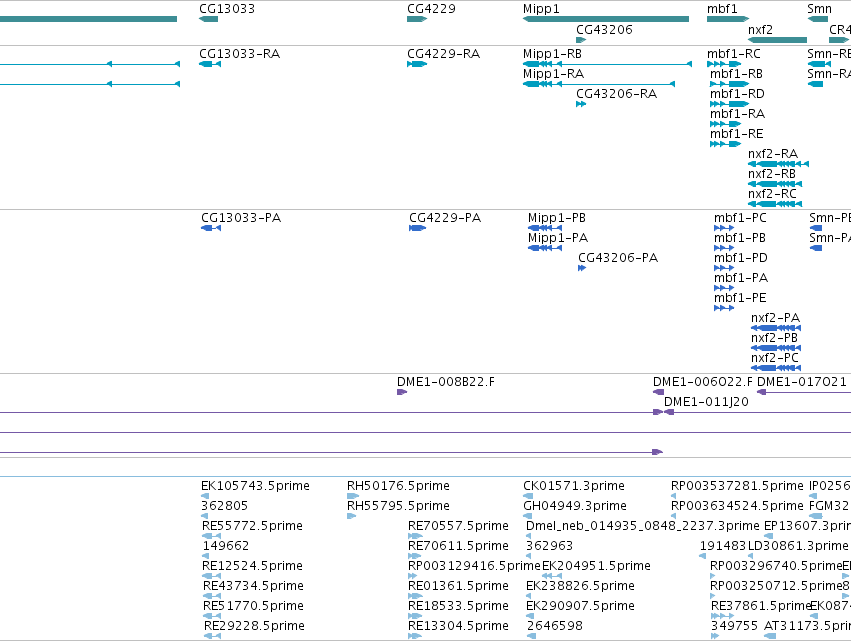Click protein CG43206-PA
Screen dimensions: 851x641
pyautogui.click(x=618, y=258)
